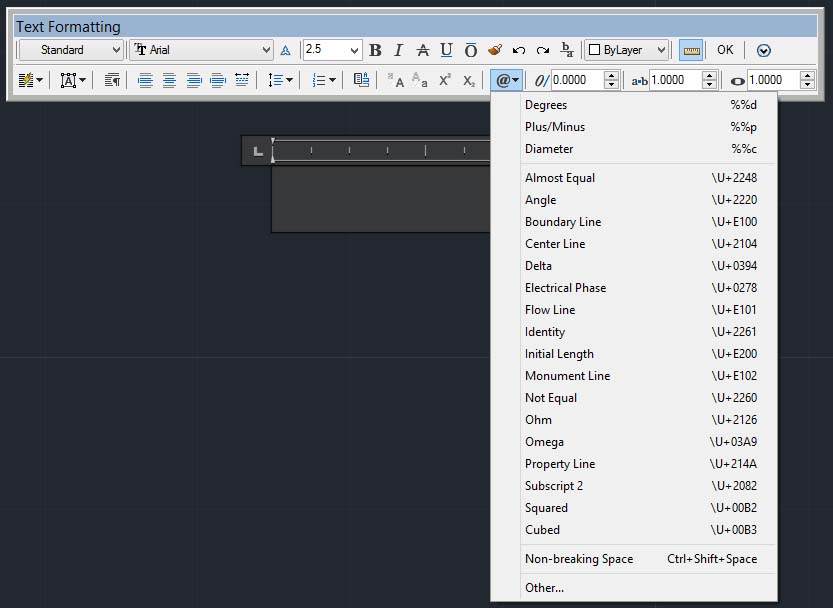Increase the Oblique Angle with spinner up

pyautogui.click(x=611, y=76)
